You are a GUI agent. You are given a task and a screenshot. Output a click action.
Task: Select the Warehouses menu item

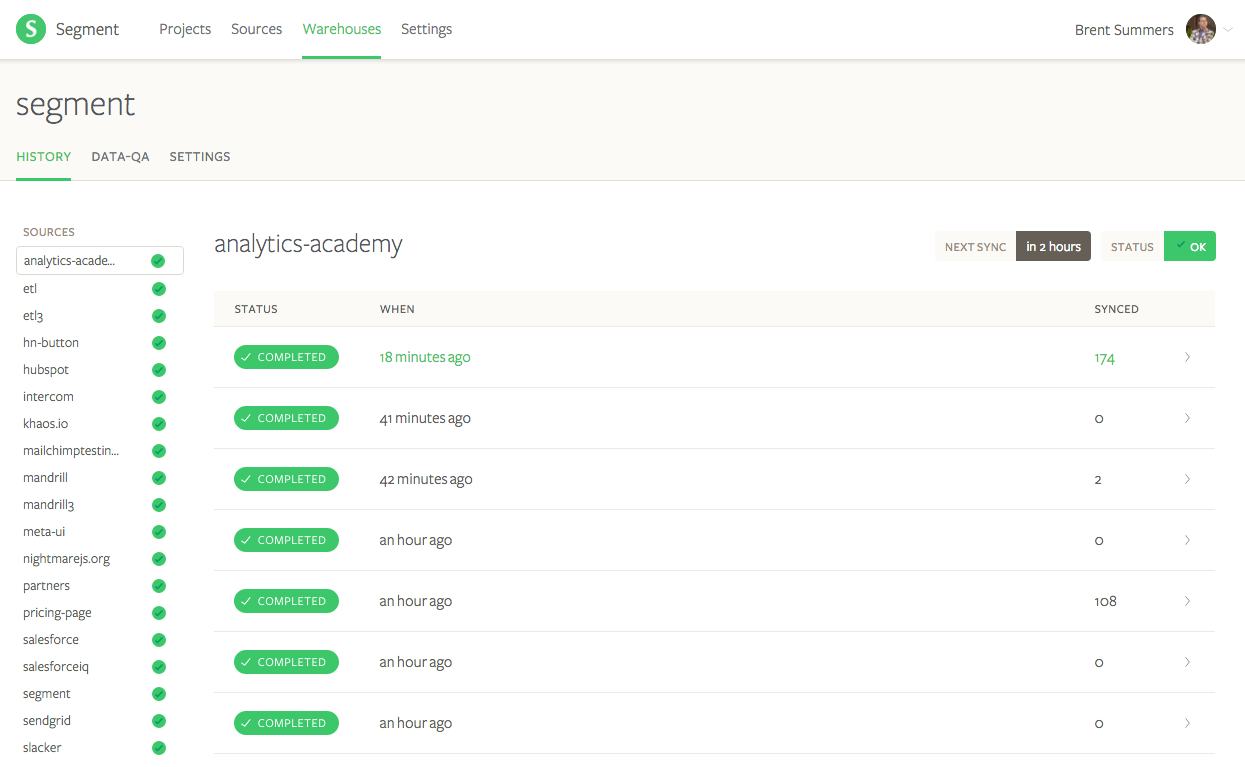point(342,29)
